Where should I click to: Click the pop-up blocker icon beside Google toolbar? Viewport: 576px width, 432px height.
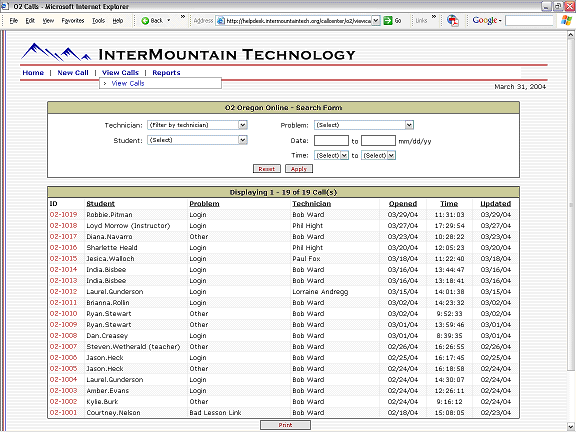[453, 21]
